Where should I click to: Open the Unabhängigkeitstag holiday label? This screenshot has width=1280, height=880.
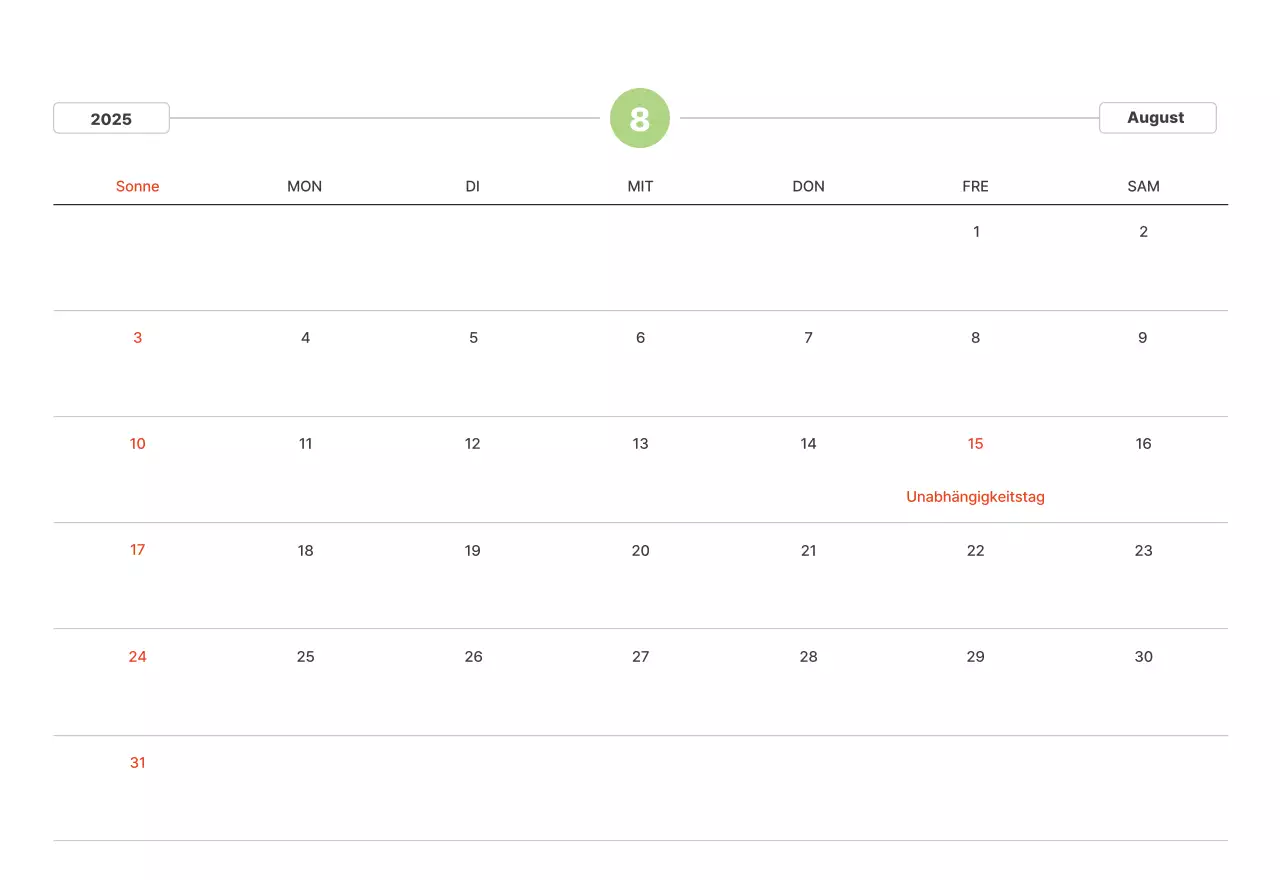[x=975, y=496]
